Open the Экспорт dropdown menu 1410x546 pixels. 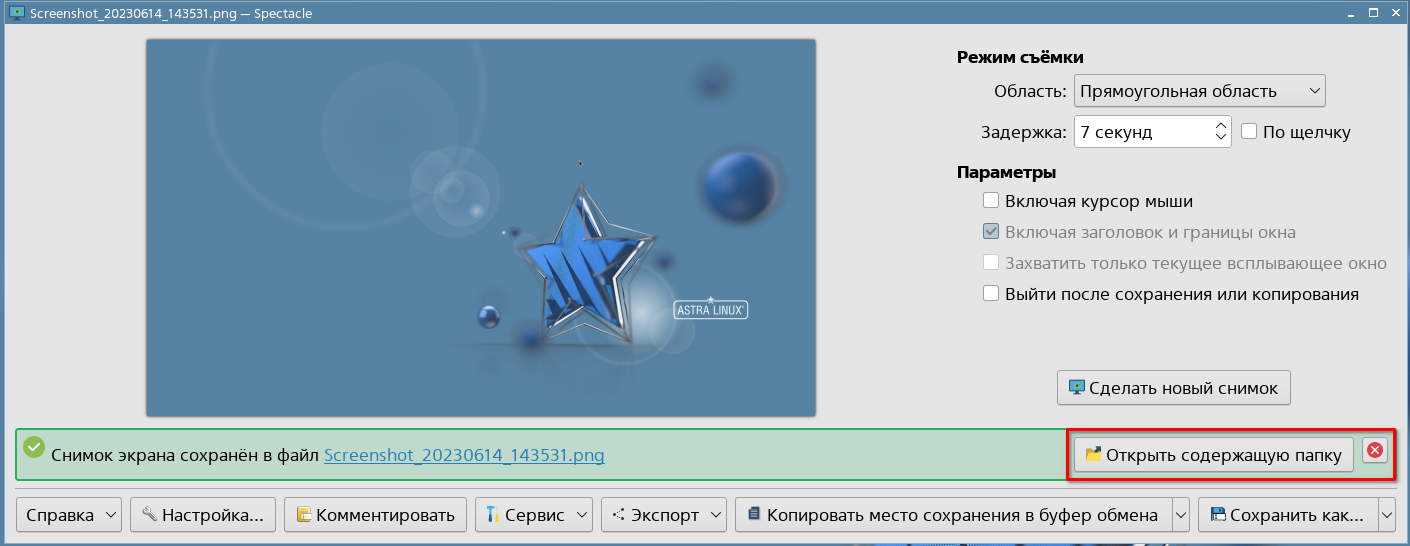tap(664, 515)
